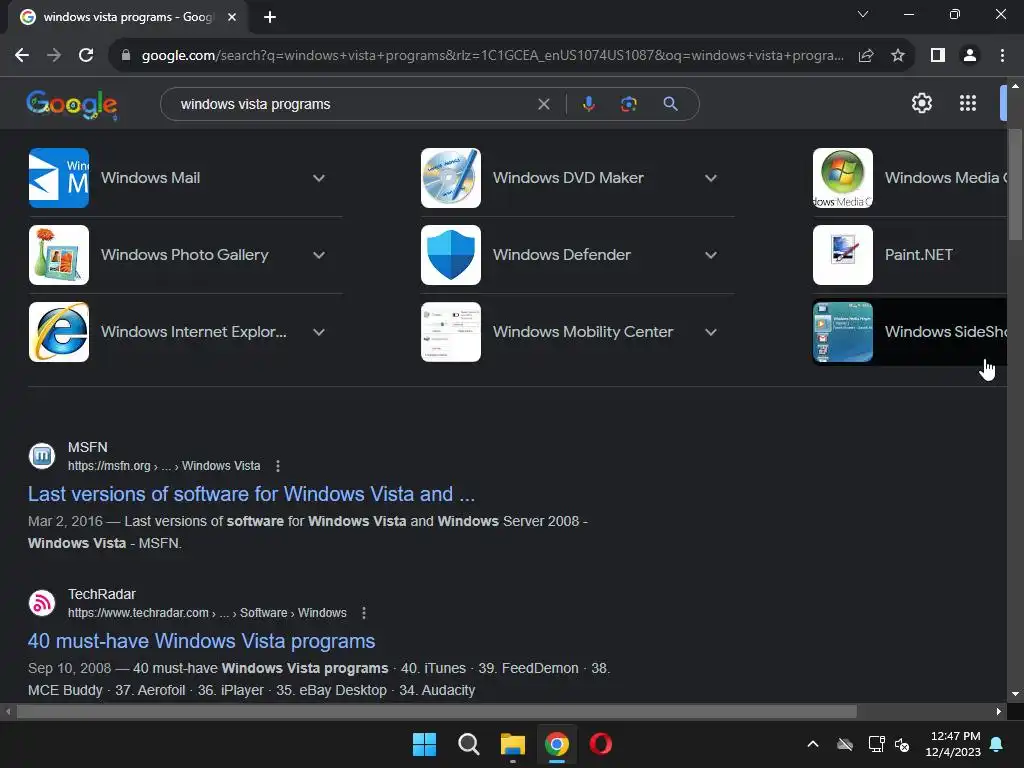1024x768 pixels.
Task: Bookmark this page with star
Action: click(898, 56)
